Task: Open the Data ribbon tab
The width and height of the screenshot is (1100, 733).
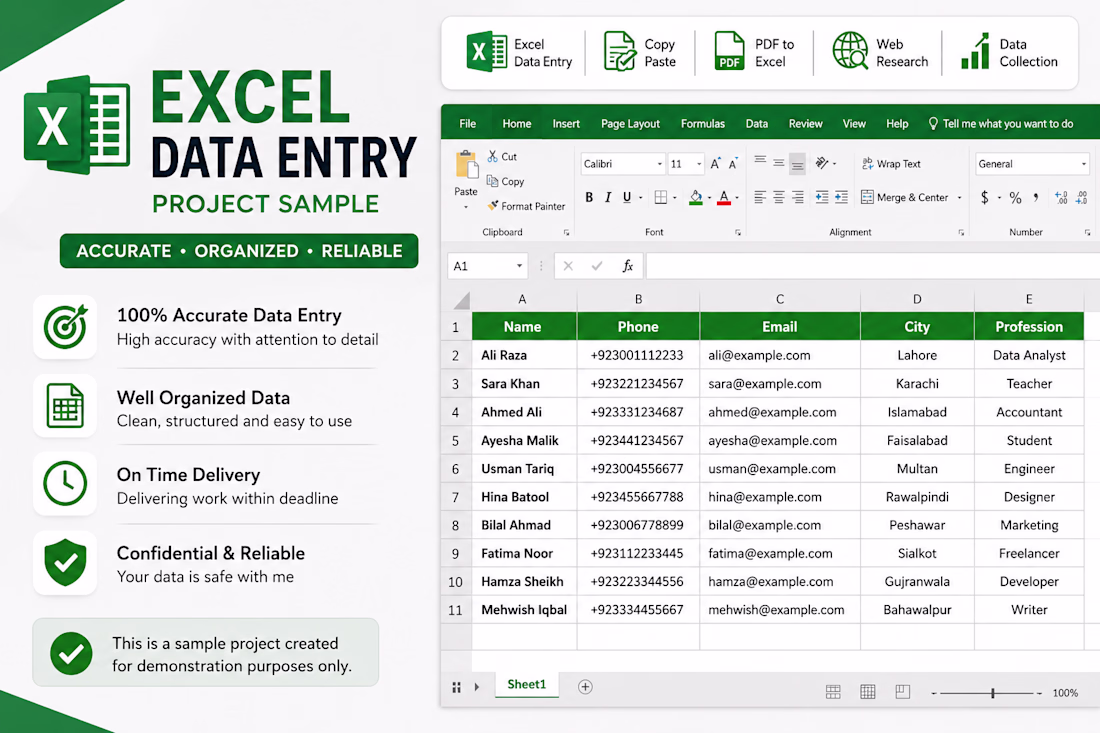Action: 756,123
